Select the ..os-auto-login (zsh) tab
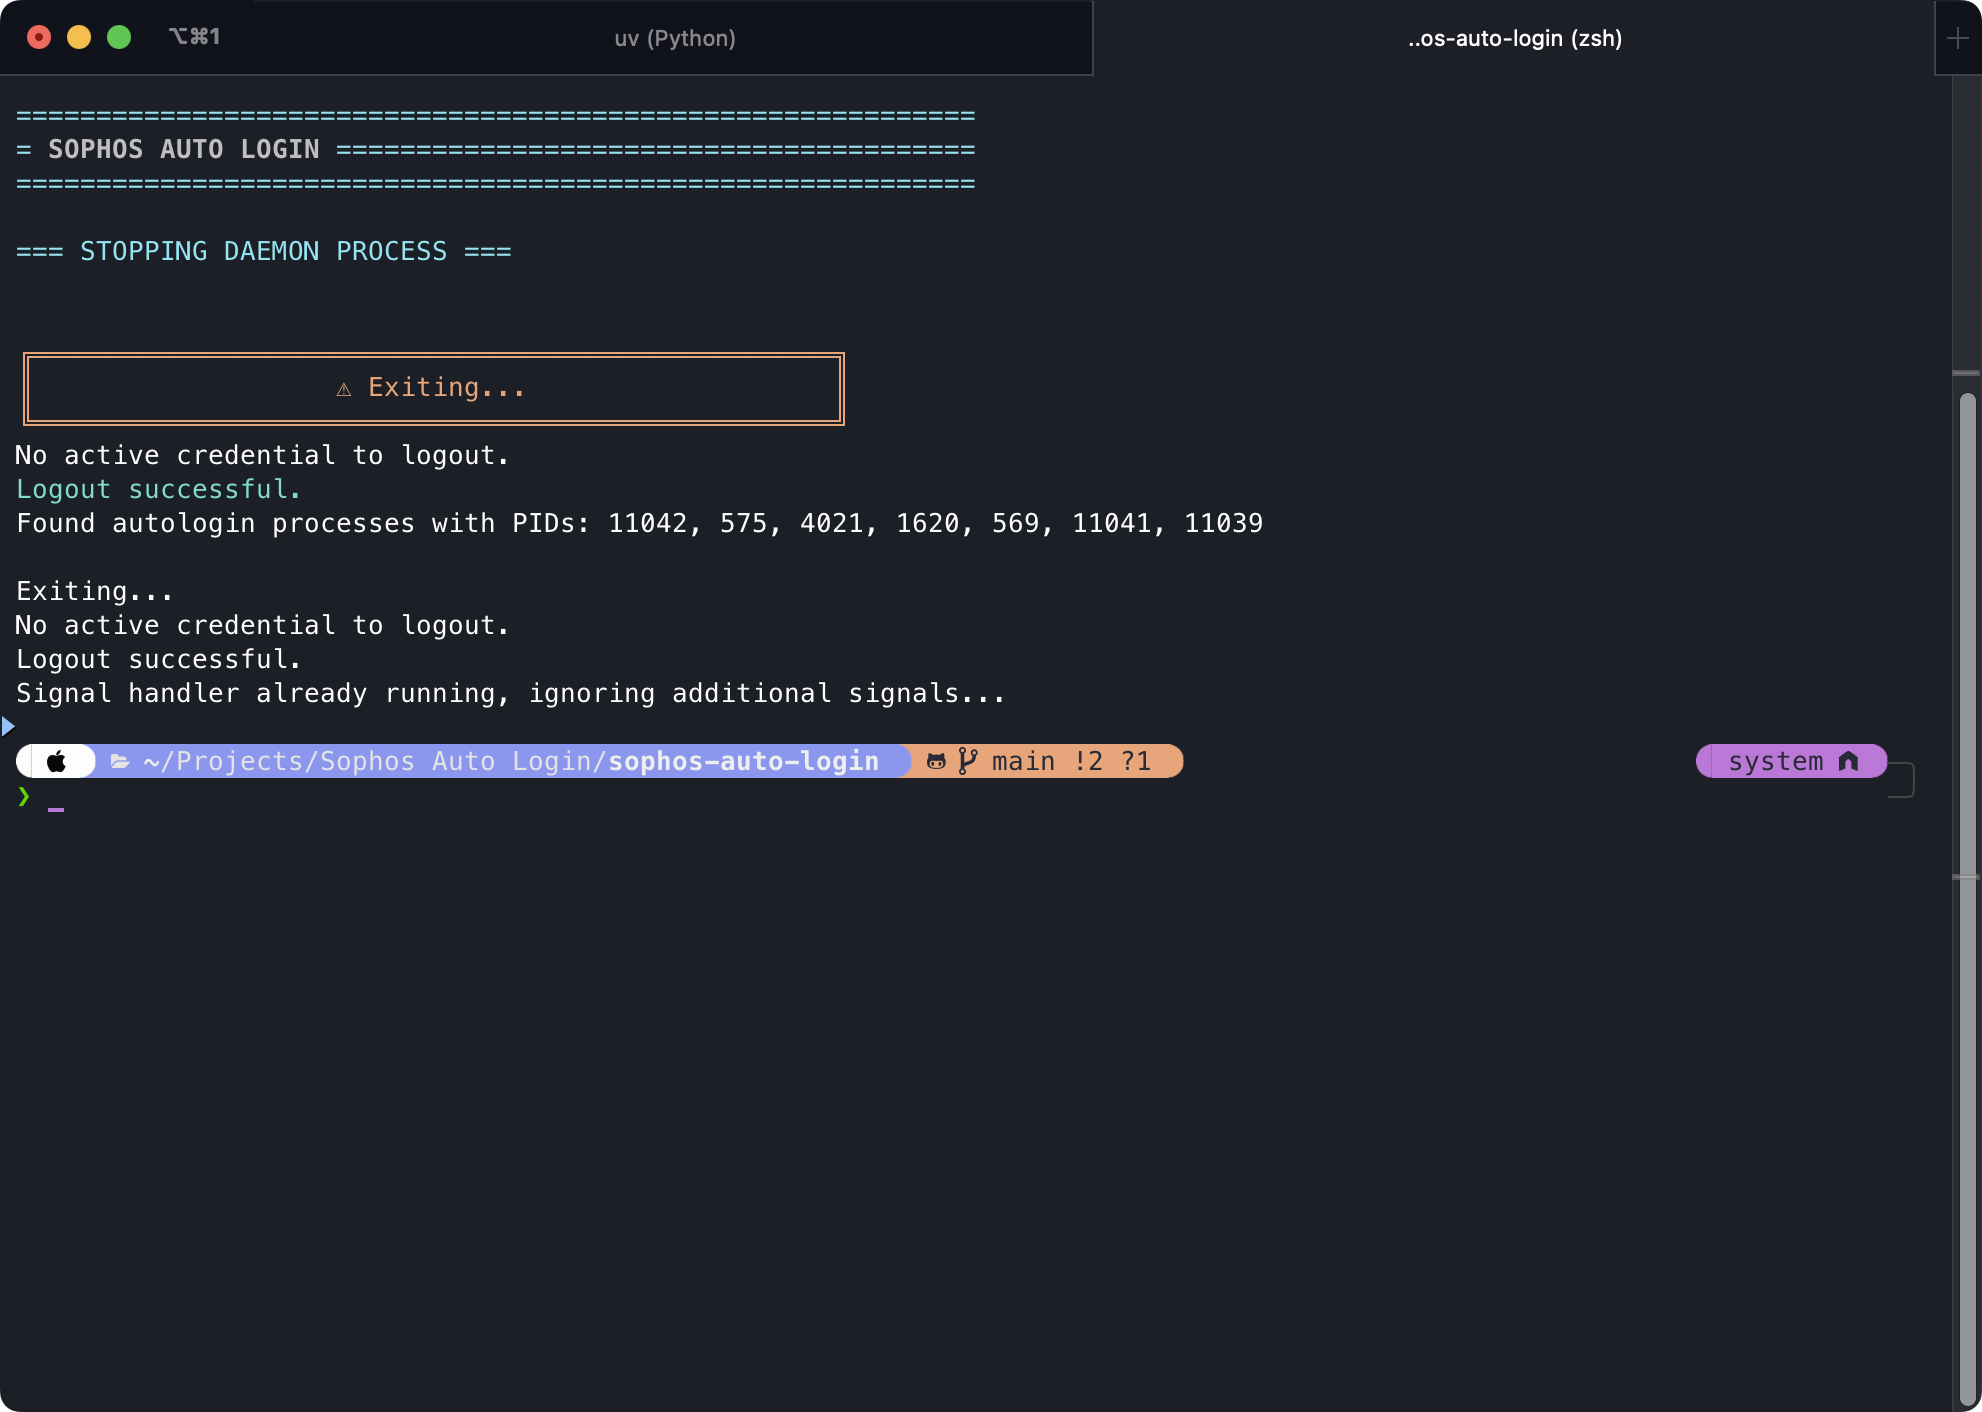 click(x=1514, y=38)
